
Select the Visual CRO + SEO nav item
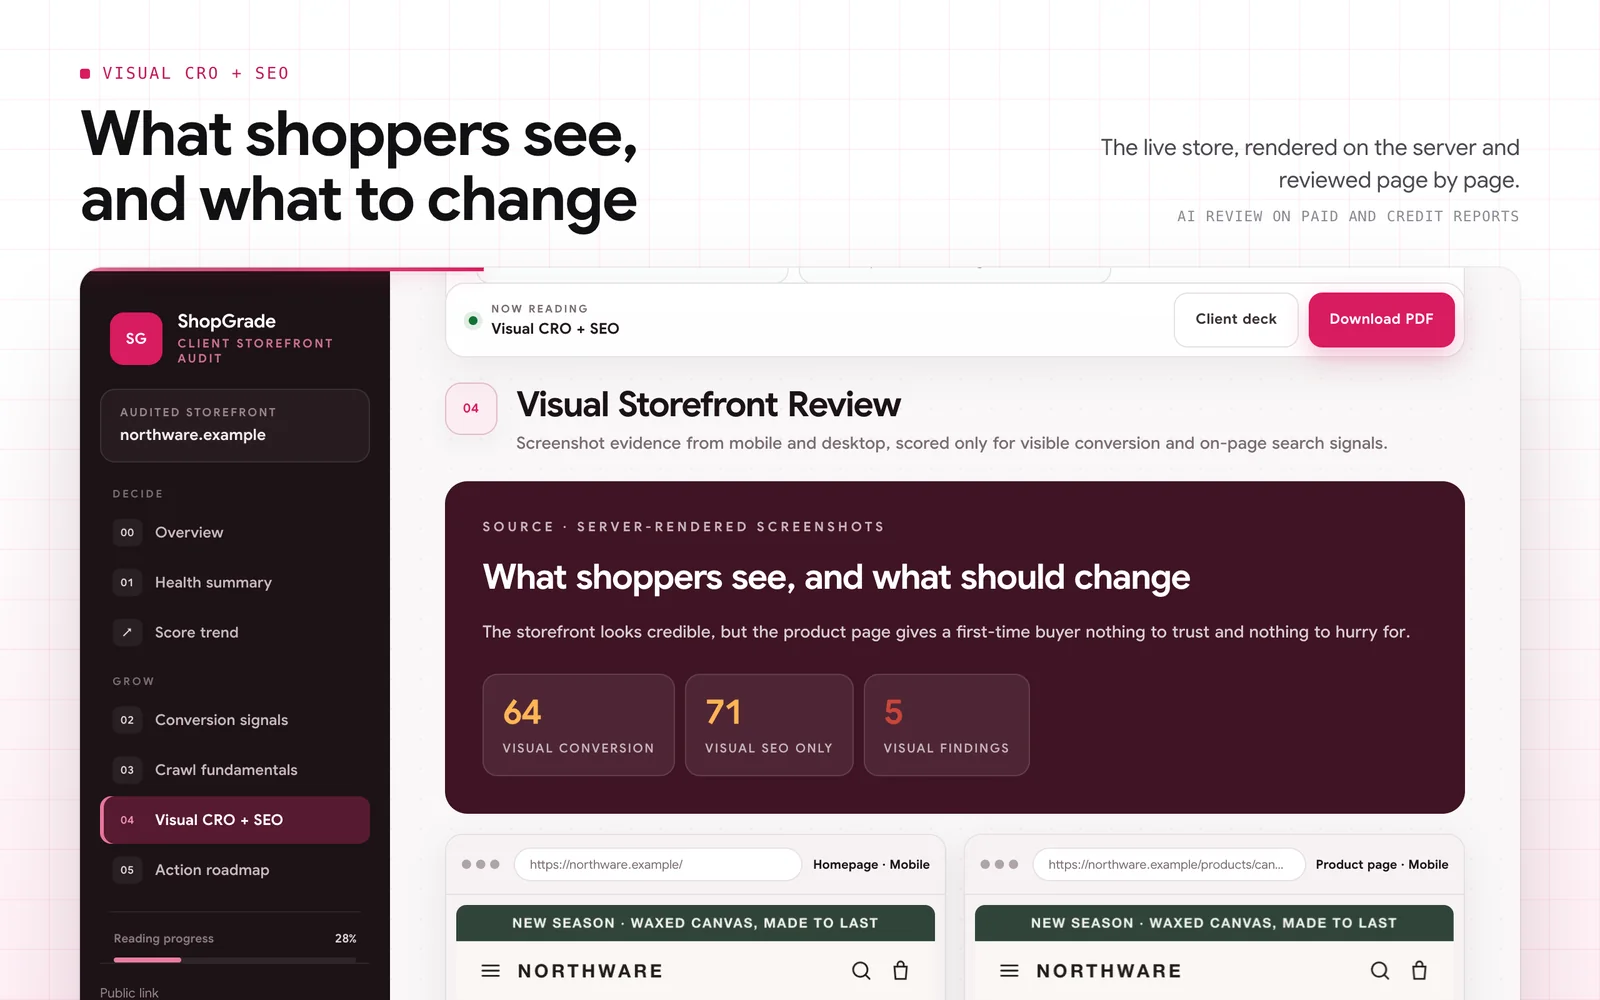tap(235, 820)
